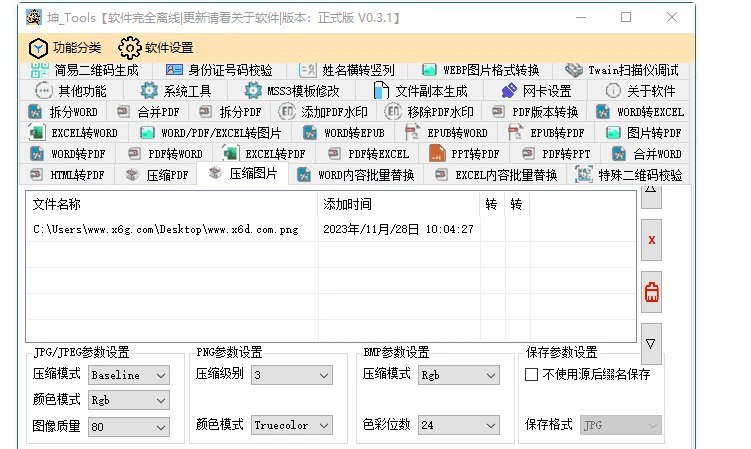Image resolution: width=751 pixels, height=449 pixels.
Task: Open the 色彩位数 24 dropdown
Action: 458,426
